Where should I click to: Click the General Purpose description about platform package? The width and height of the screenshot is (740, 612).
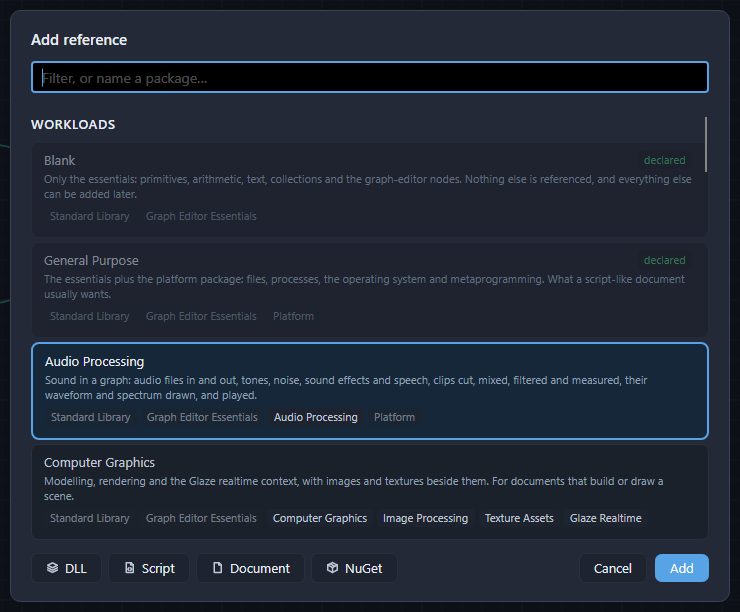point(364,286)
